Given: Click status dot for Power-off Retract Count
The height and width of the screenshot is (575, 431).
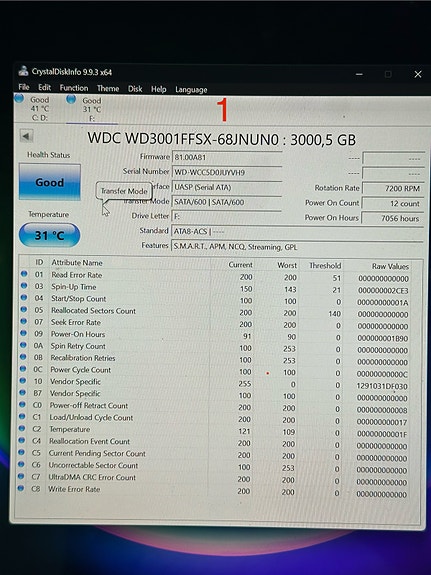Looking at the screenshot, I should point(22,404).
